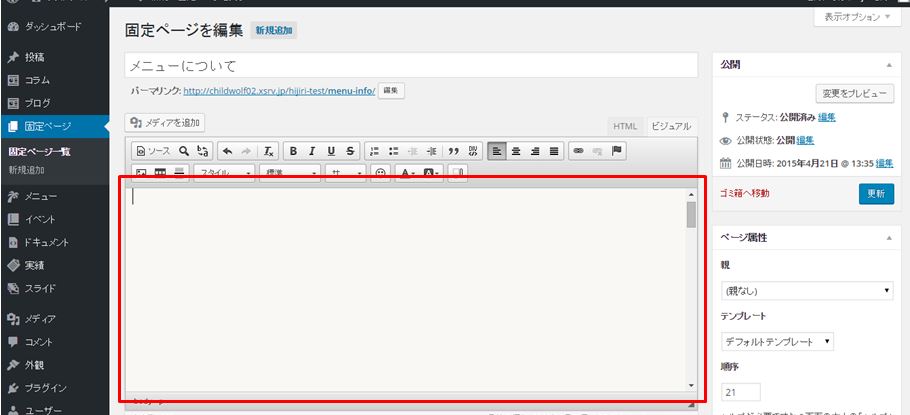The width and height of the screenshot is (910, 415).
Task: Click the blue 更新 update button
Action: [876, 194]
